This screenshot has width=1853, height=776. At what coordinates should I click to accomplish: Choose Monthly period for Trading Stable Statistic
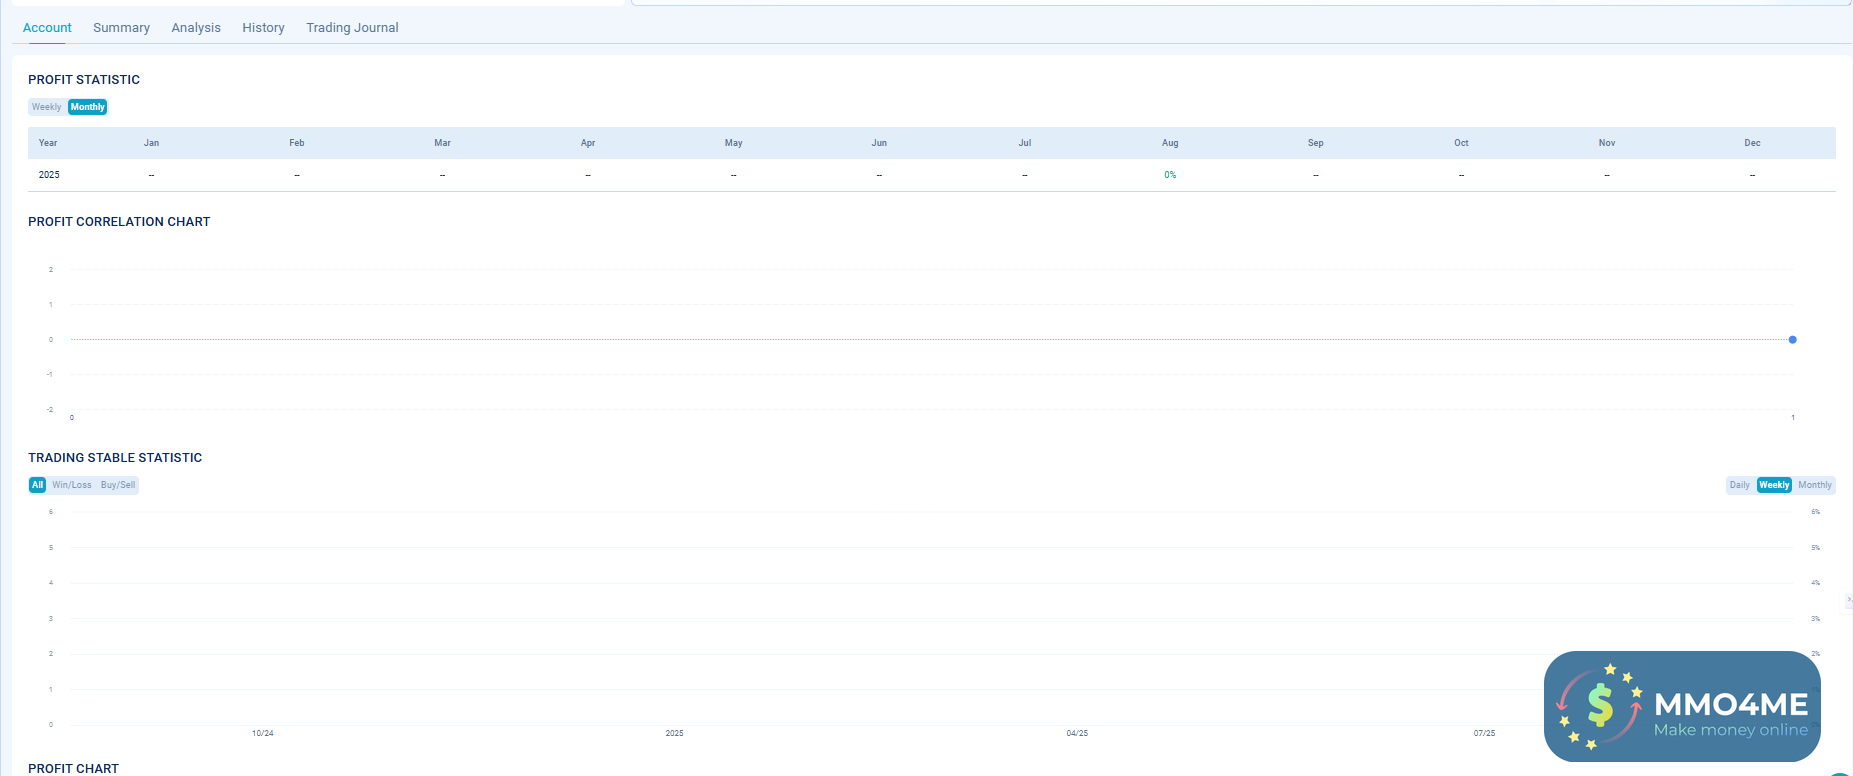click(1815, 485)
